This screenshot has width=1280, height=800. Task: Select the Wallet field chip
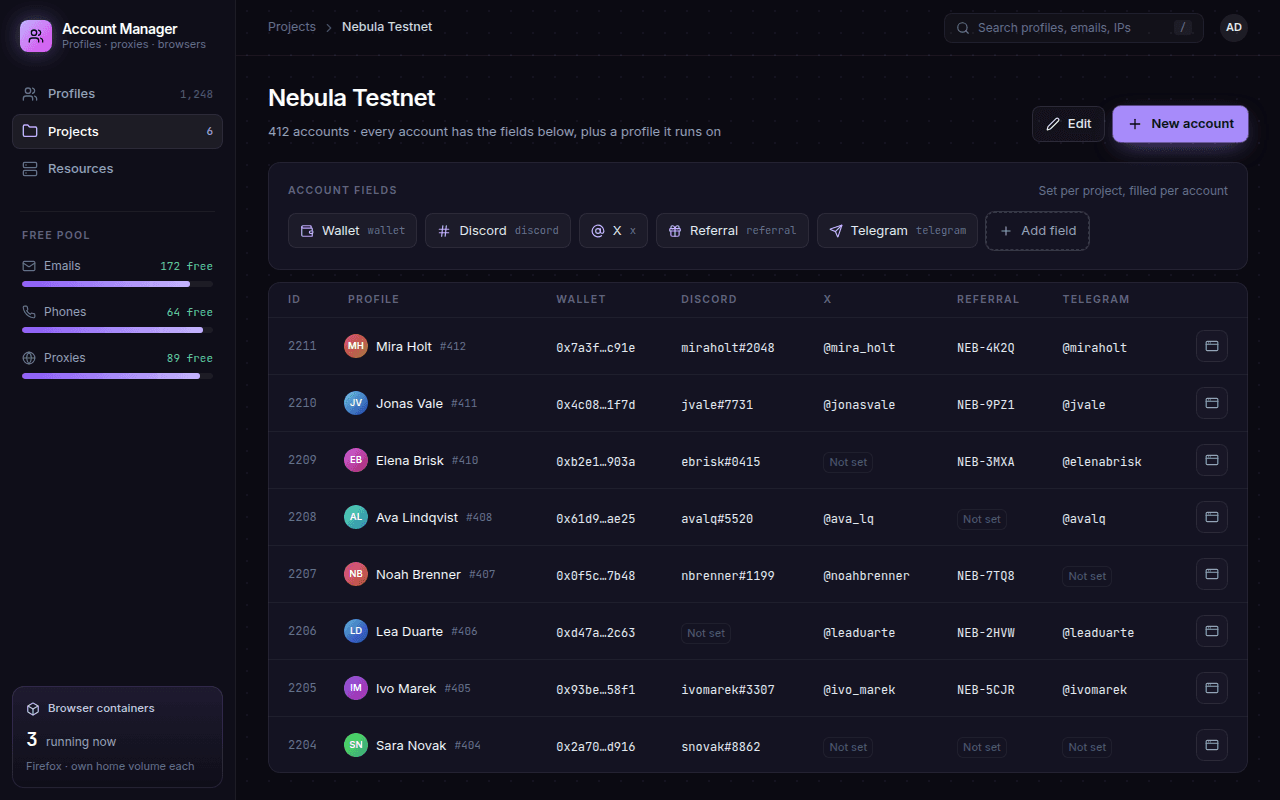[x=352, y=231]
